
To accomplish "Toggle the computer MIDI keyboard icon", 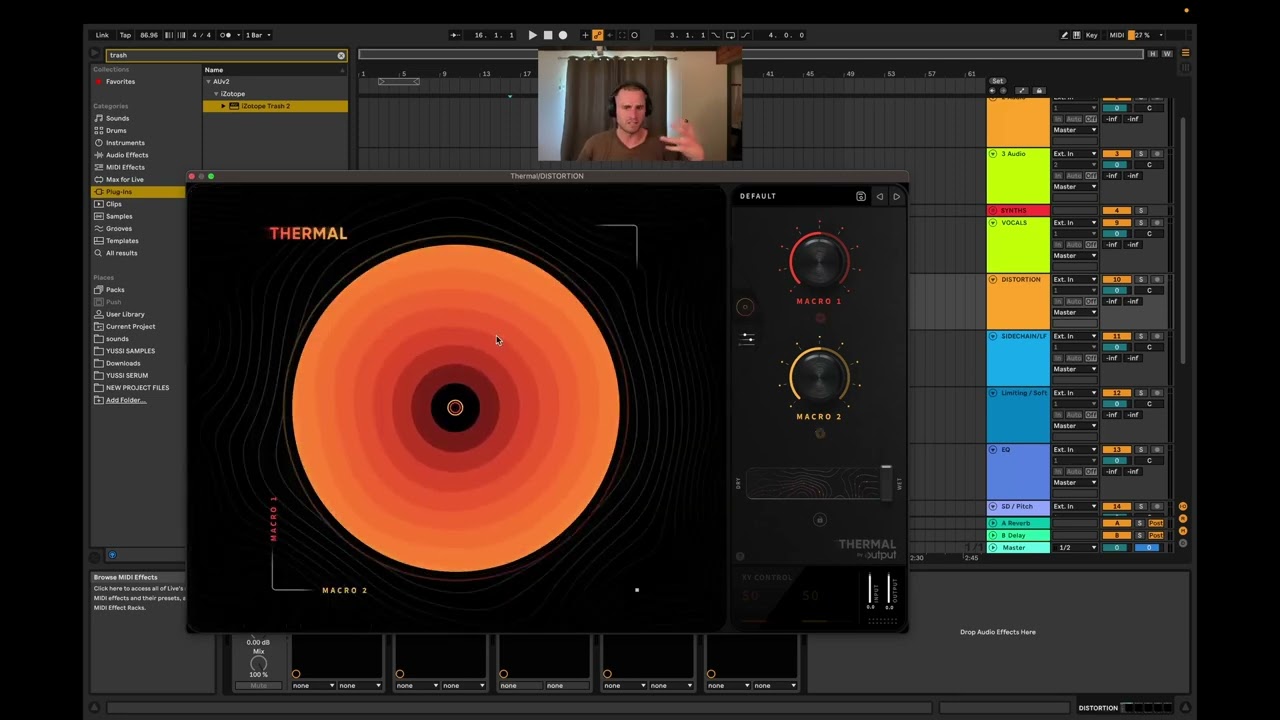I will pos(1078,35).
